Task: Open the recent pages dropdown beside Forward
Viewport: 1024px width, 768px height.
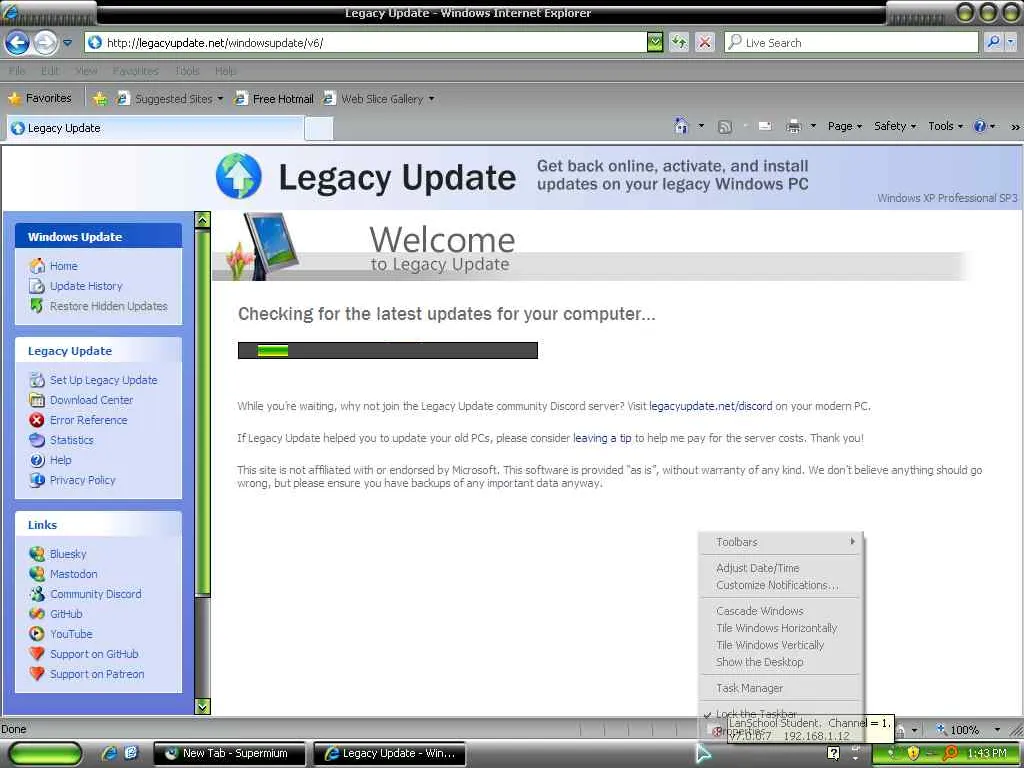Action: 67,43
